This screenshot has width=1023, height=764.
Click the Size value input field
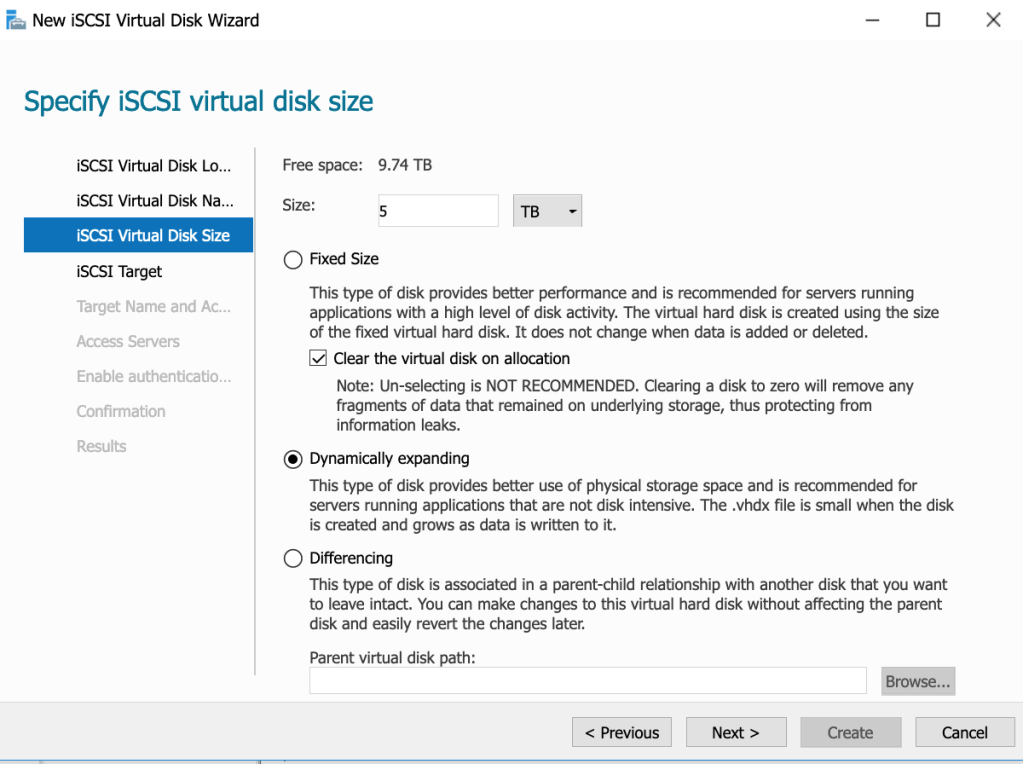pyautogui.click(x=437, y=211)
